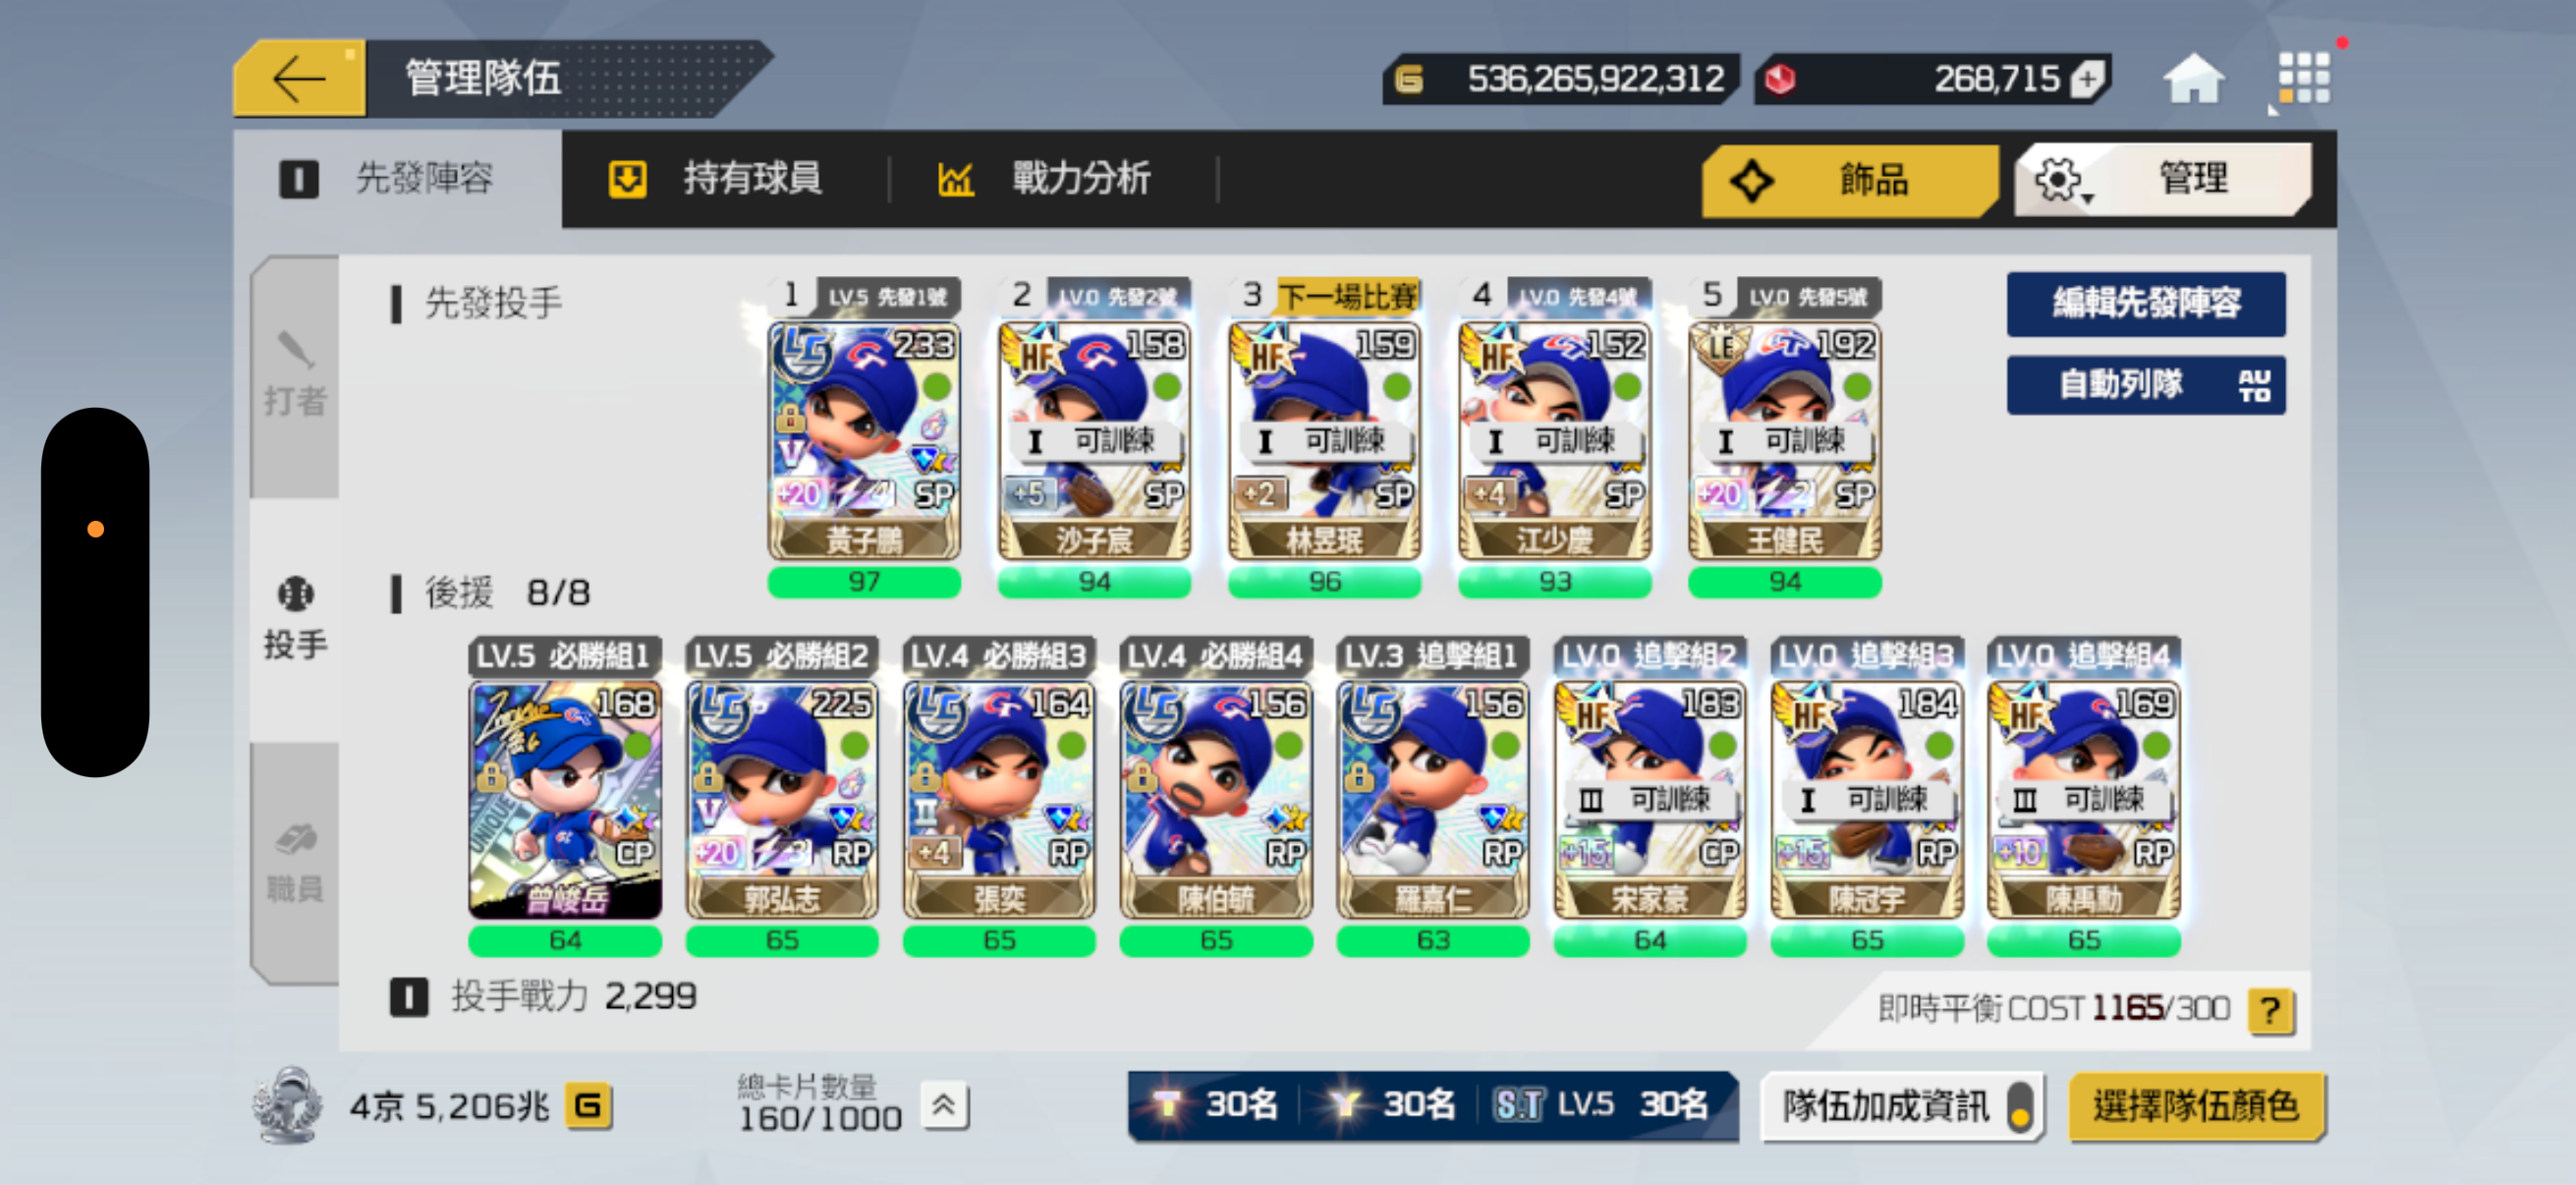
Task: Click the 選擇隊伍顏色 button
Action: tap(2196, 1106)
